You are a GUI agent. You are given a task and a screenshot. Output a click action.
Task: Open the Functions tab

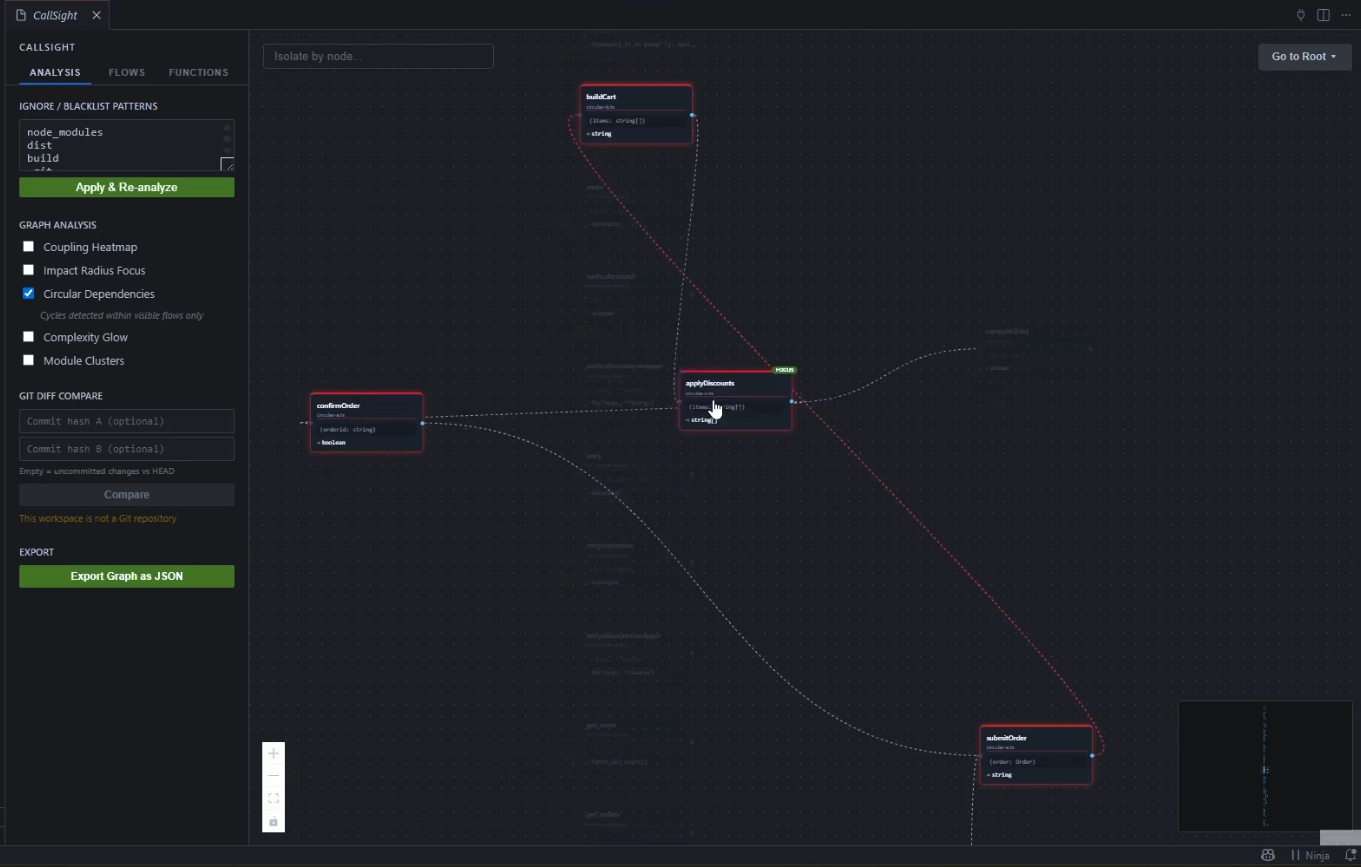(x=199, y=72)
